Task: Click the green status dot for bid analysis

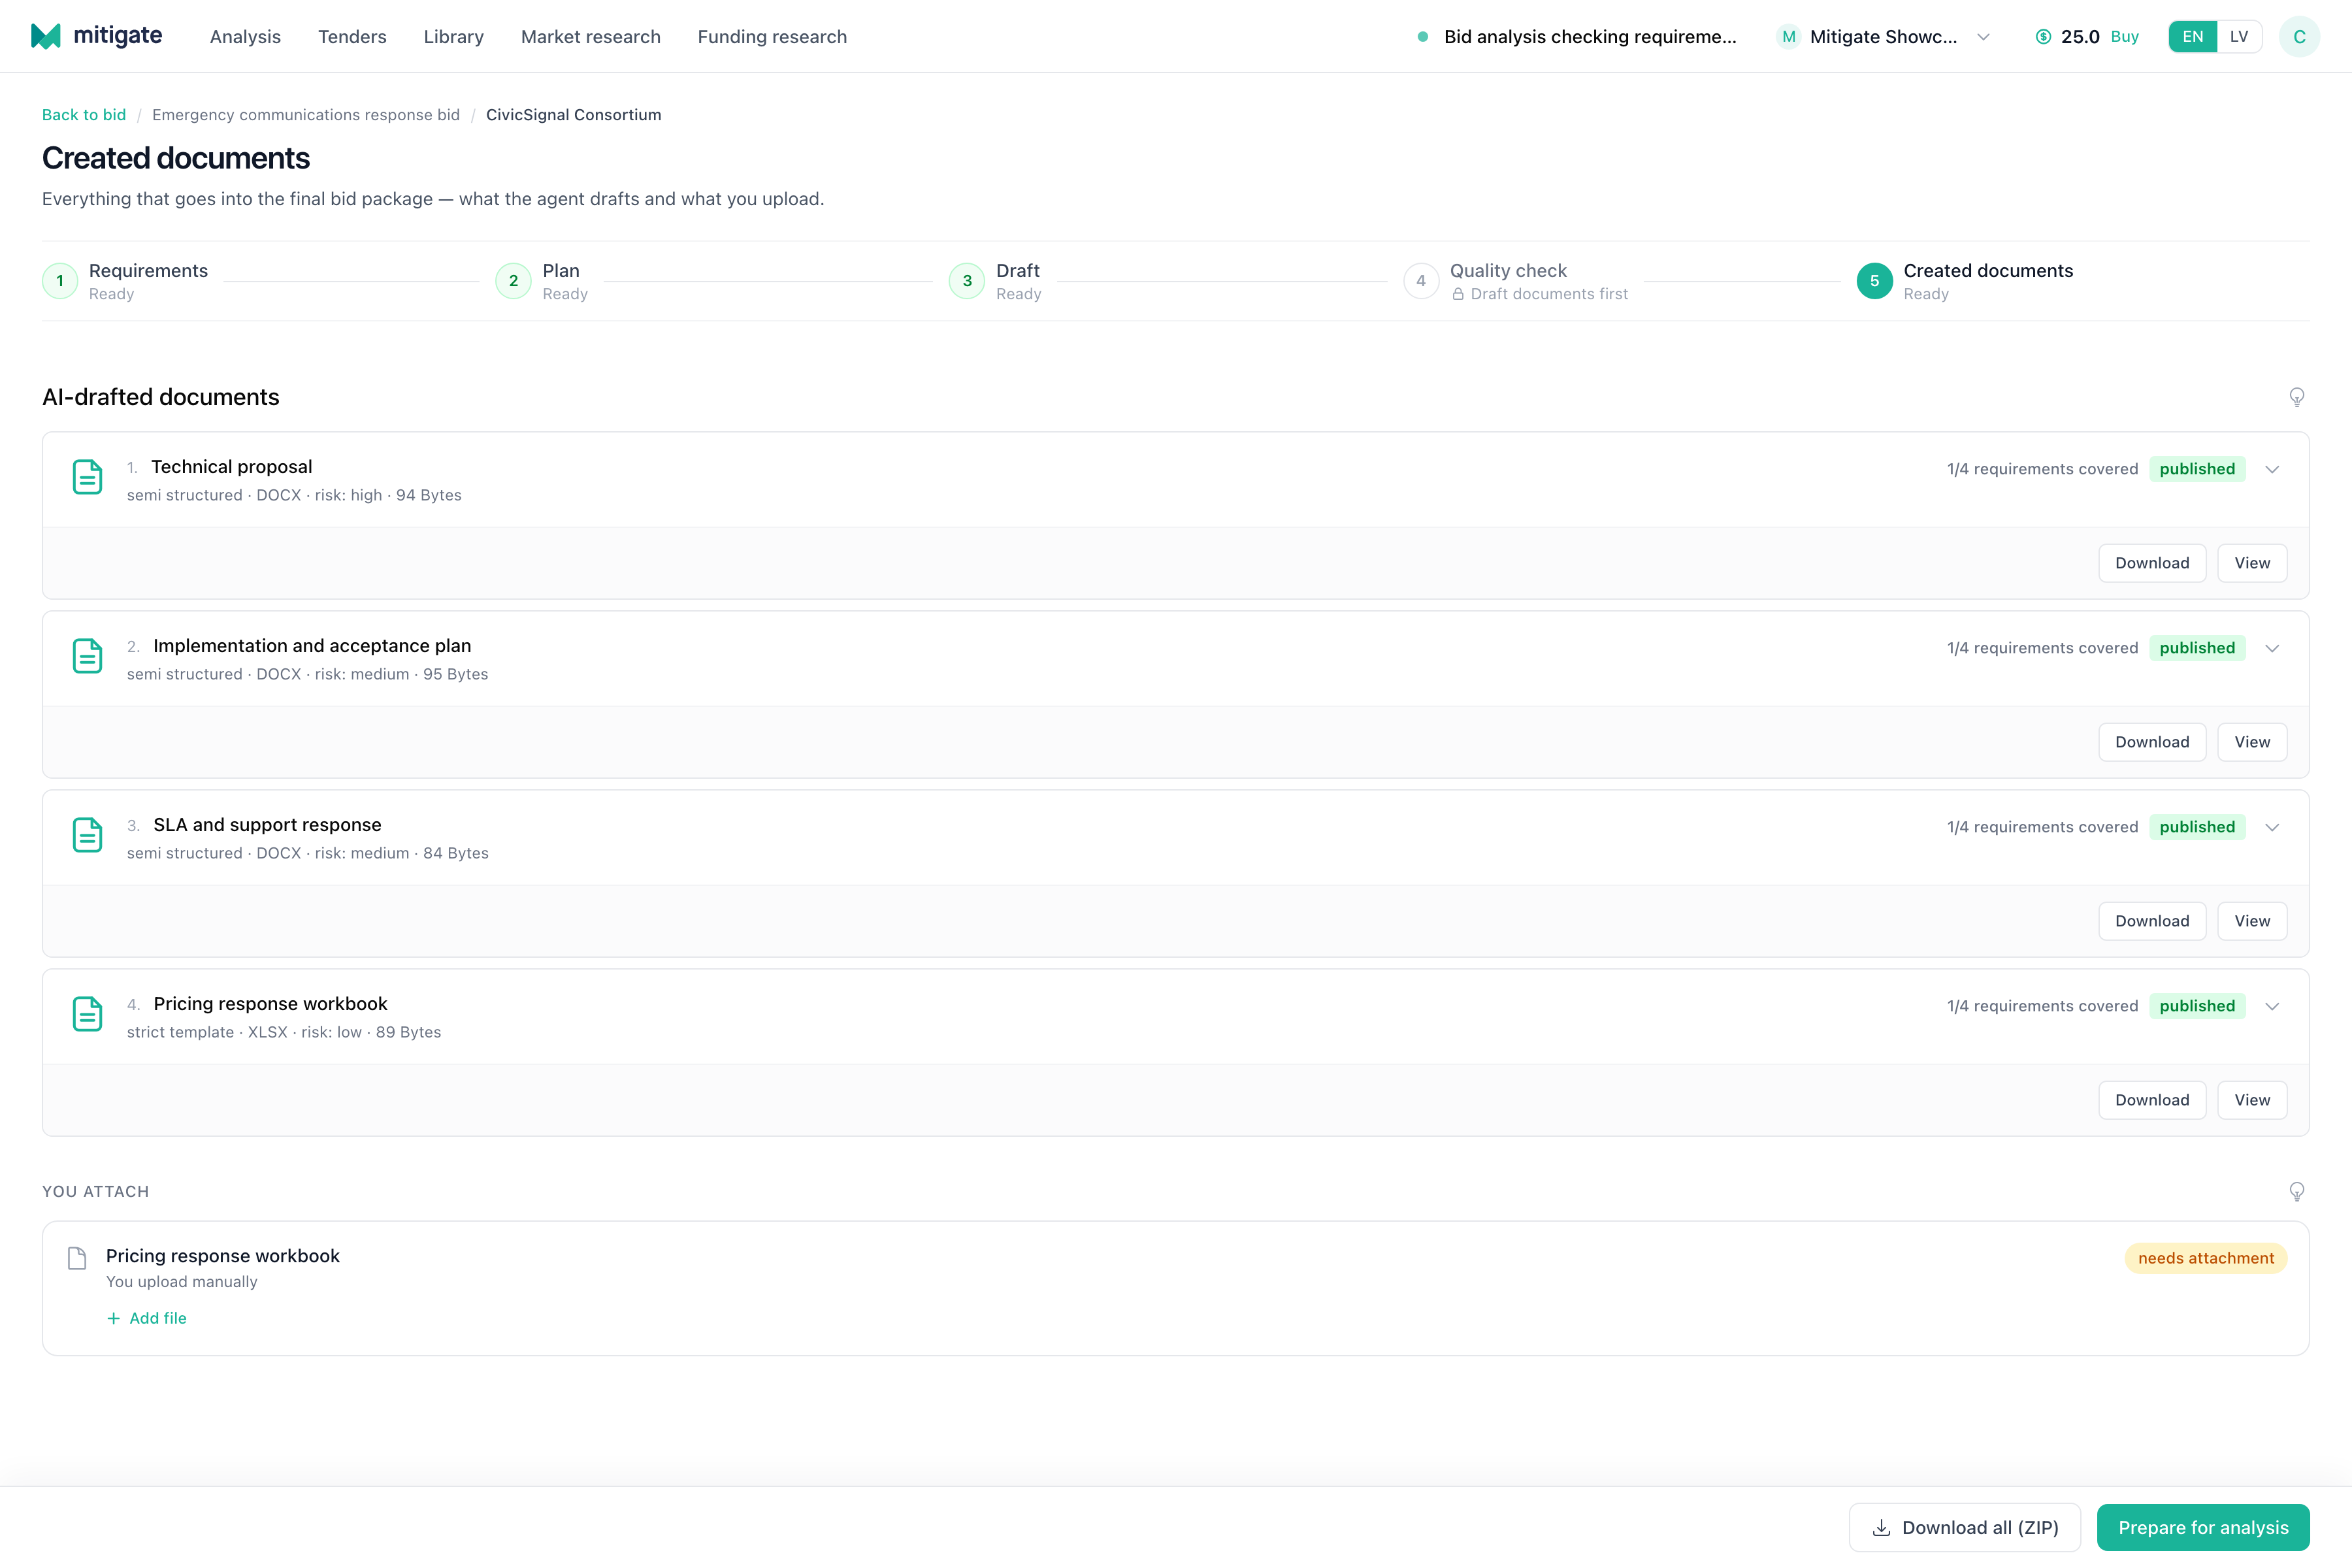Action: pos(1422,37)
